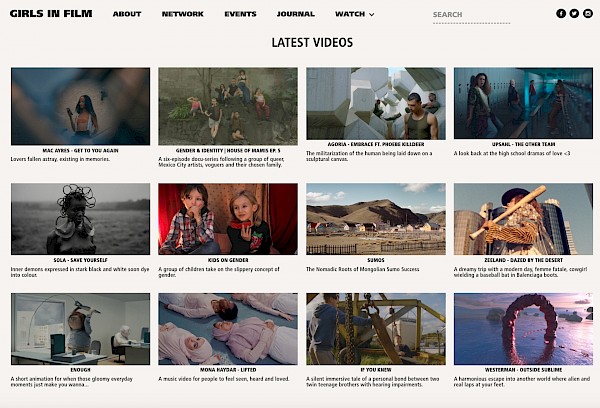
Task: Expand the Watch dropdown menu
Action: 355,14
